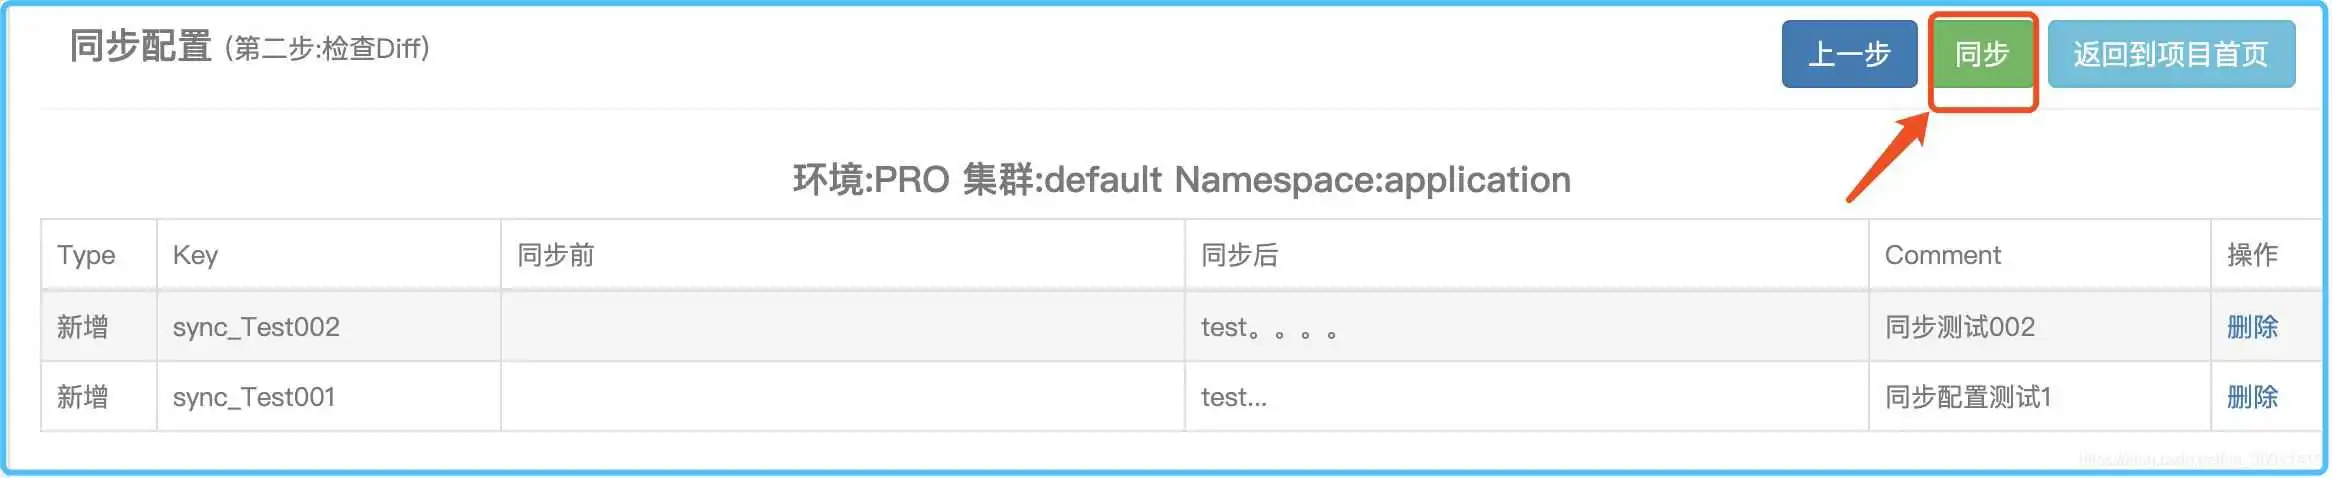Click 删除 link for sync_Test001
Image resolution: width=2332 pixels, height=478 pixels.
pos(2252,397)
